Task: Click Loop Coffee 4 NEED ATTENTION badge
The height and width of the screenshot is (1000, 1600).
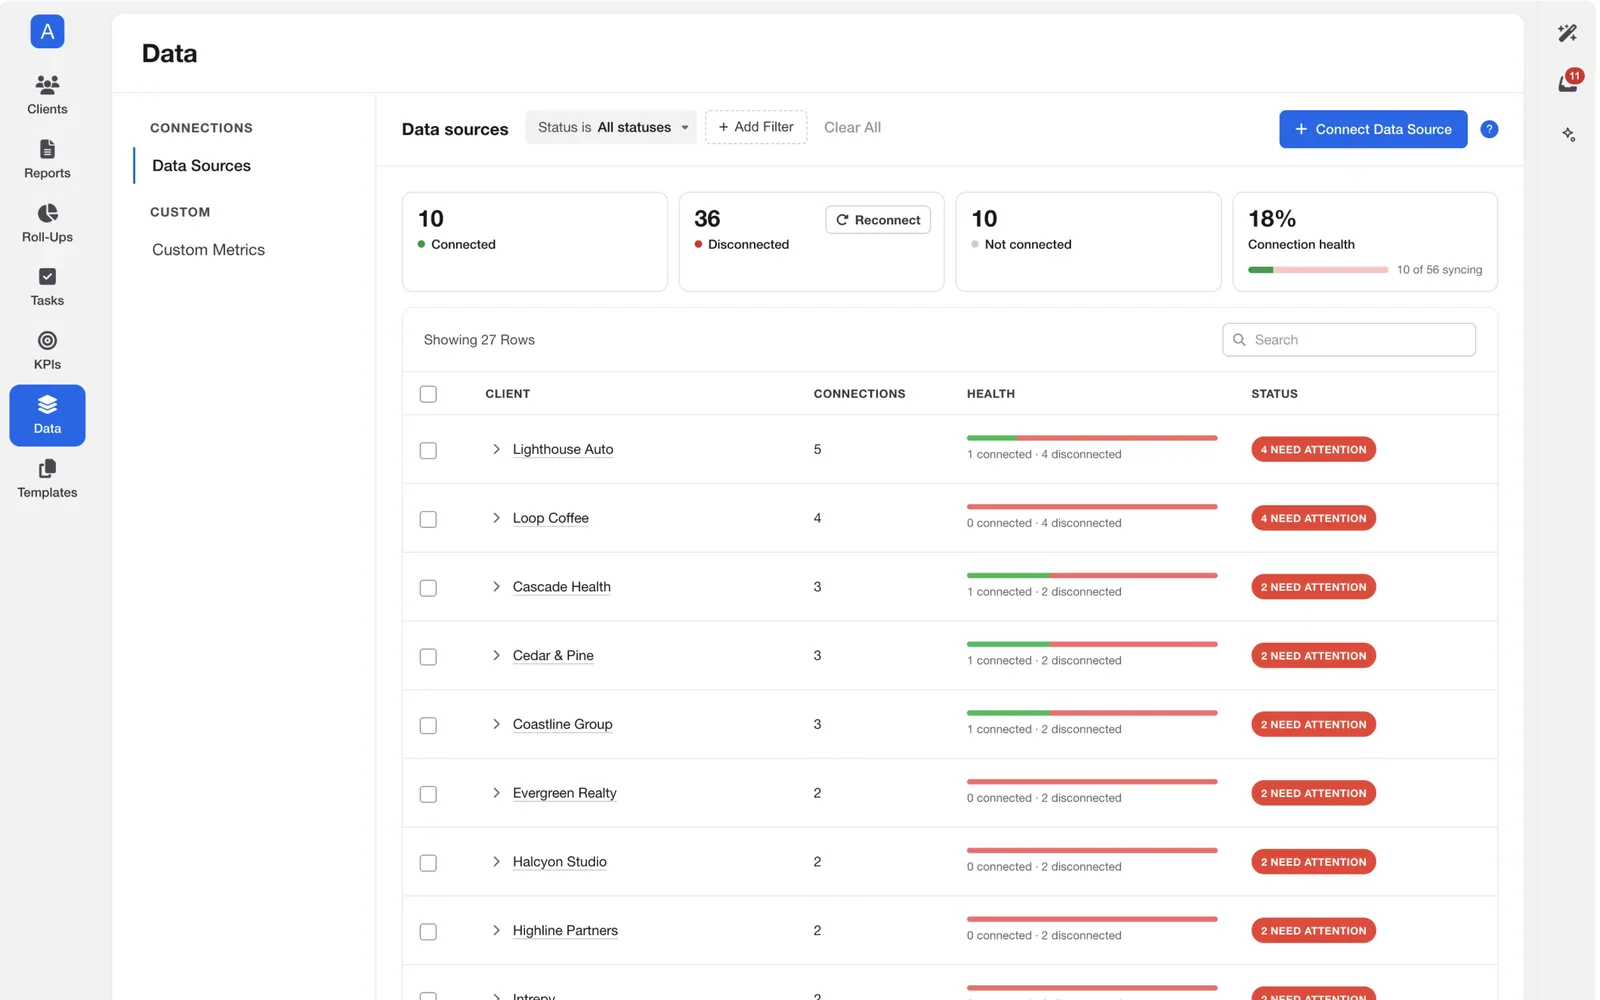Action: (x=1313, y=518)
